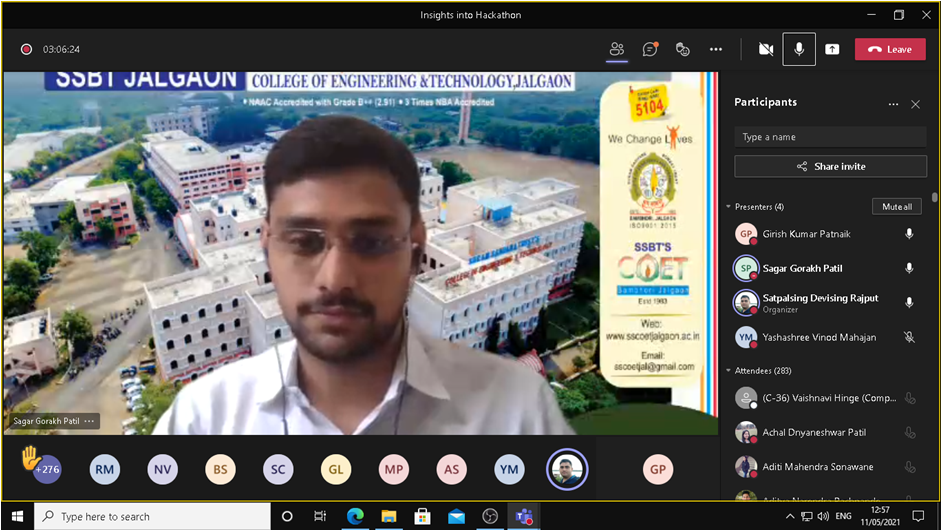Screen dimensions: 942x531
Task: Launch Microsoft Edge from taskbar
Action: 355,517
